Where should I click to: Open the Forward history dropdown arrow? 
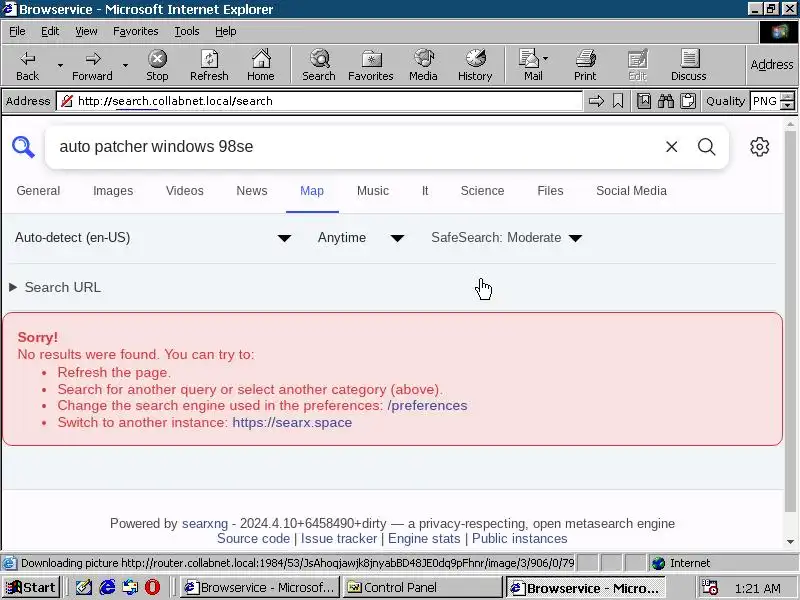click(x=125, y=65)
